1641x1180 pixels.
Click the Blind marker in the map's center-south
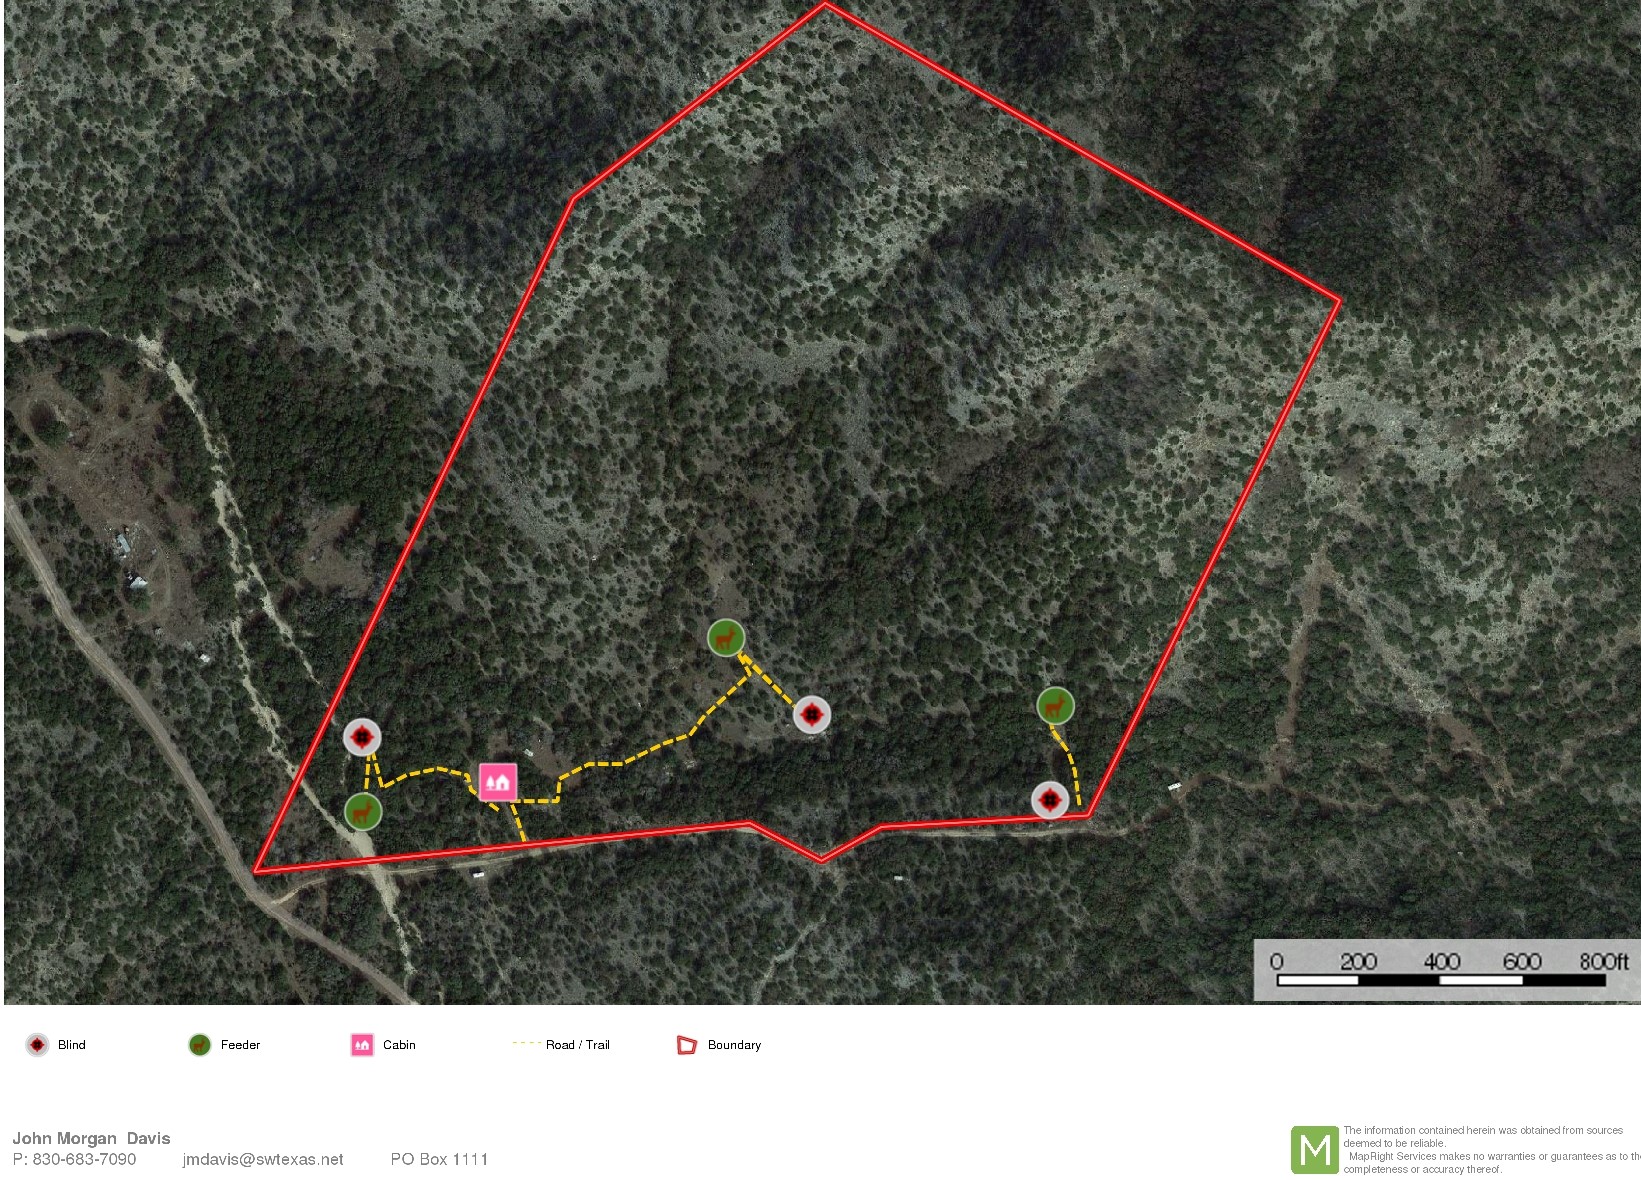pyautogui.click(x=812, y=714)
